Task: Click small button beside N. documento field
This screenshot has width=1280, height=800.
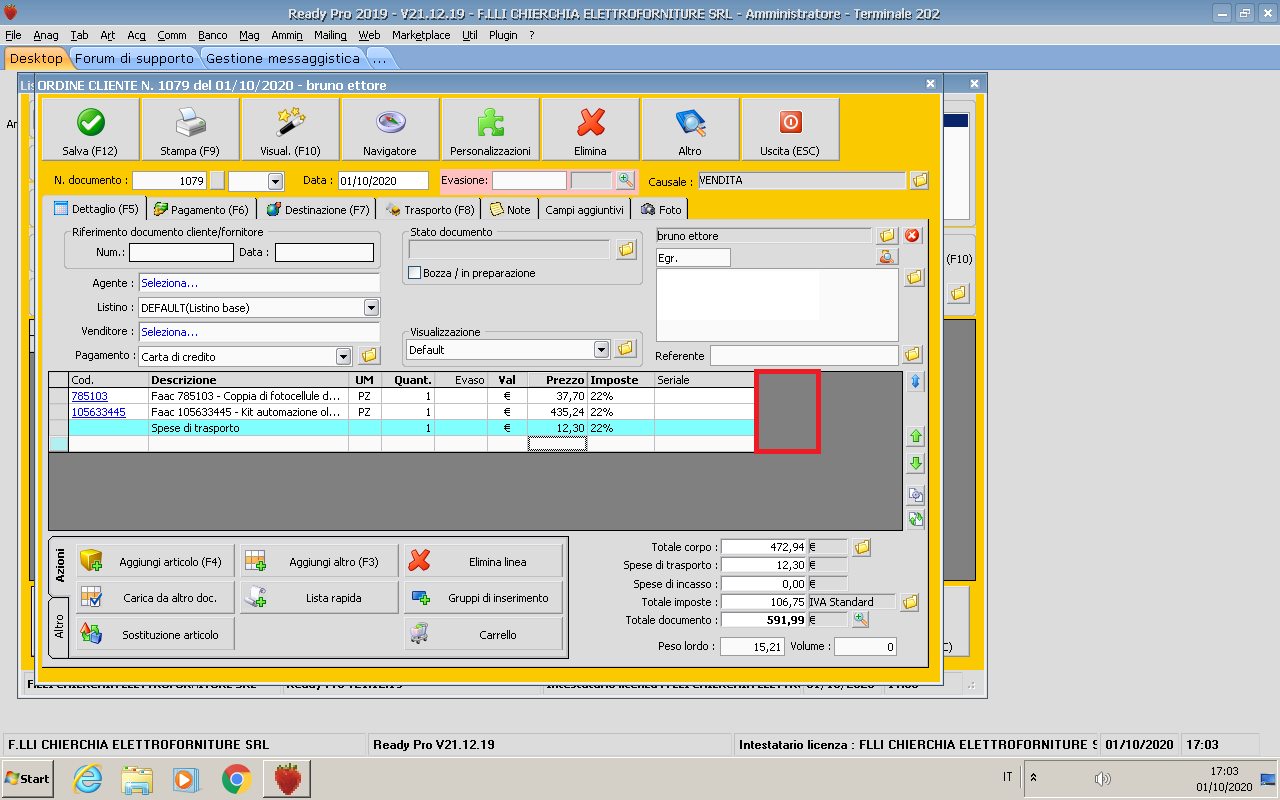Action: click(x=217, y=181)
